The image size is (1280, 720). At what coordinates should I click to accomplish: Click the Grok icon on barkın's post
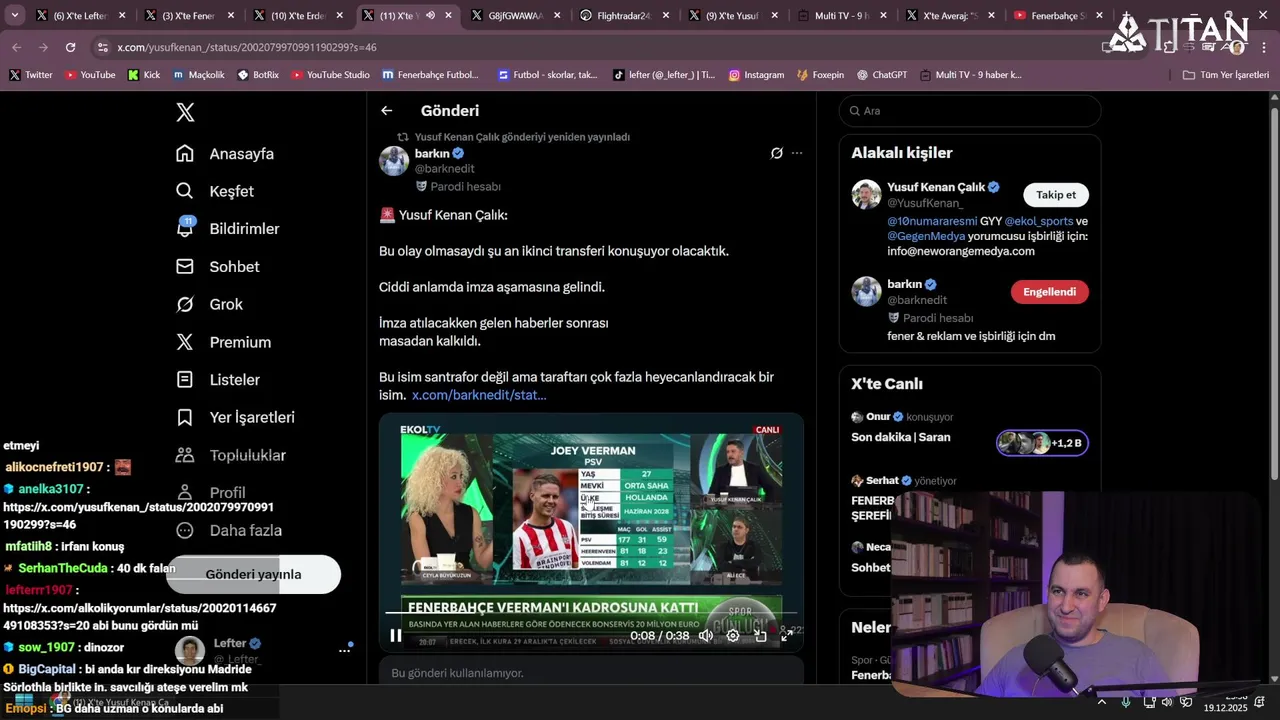tap(776, 153)
